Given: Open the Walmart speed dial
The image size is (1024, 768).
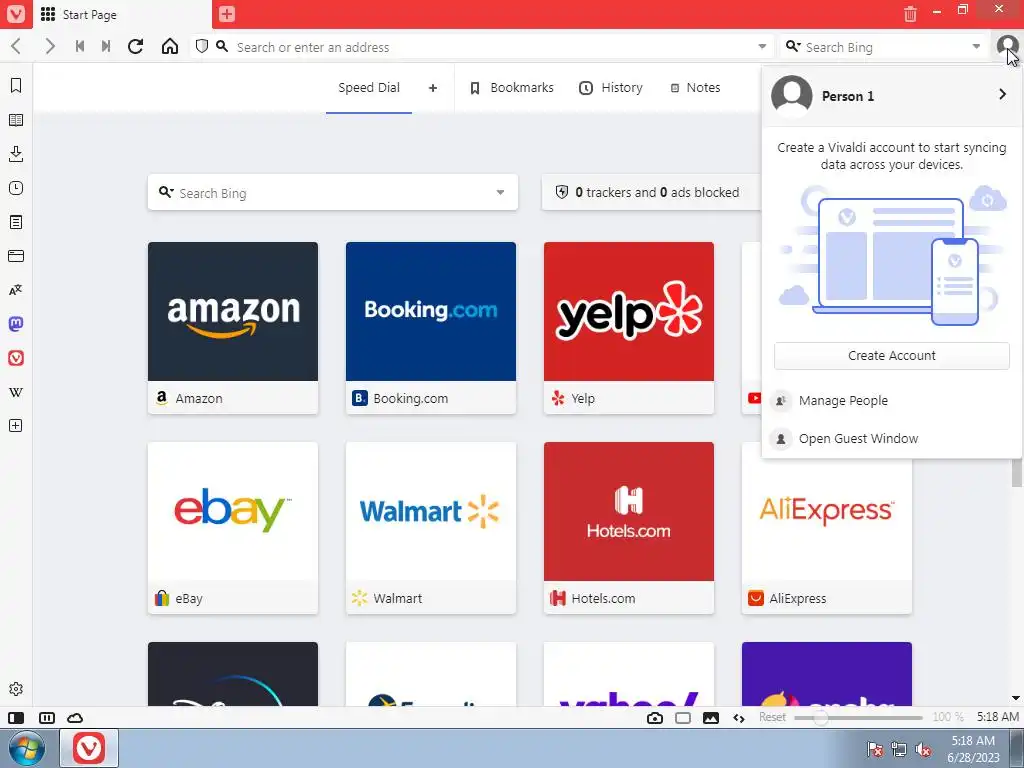Looking at the screenshot, I should (431, 528).
